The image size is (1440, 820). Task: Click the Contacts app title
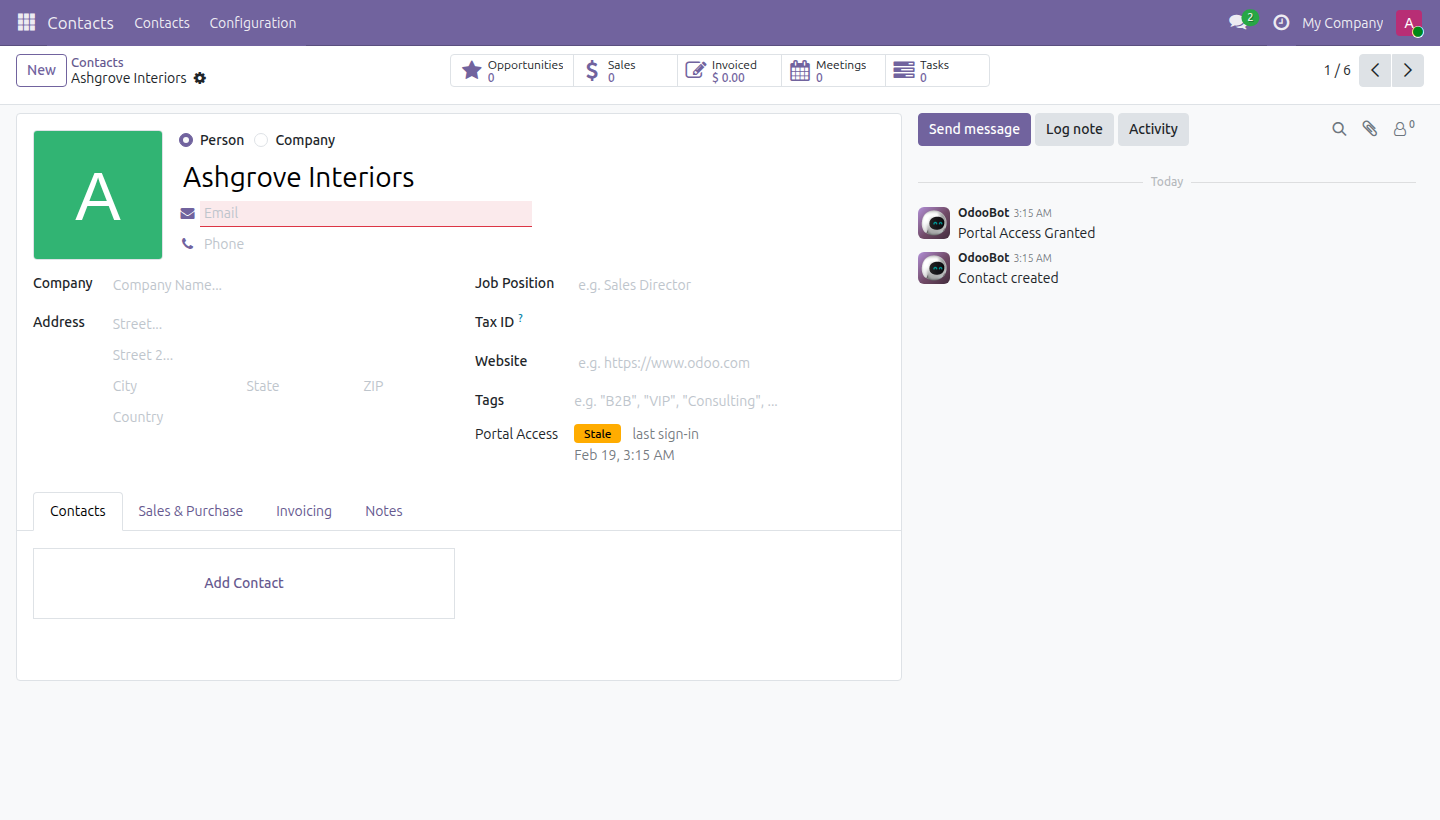pos(80,23)
